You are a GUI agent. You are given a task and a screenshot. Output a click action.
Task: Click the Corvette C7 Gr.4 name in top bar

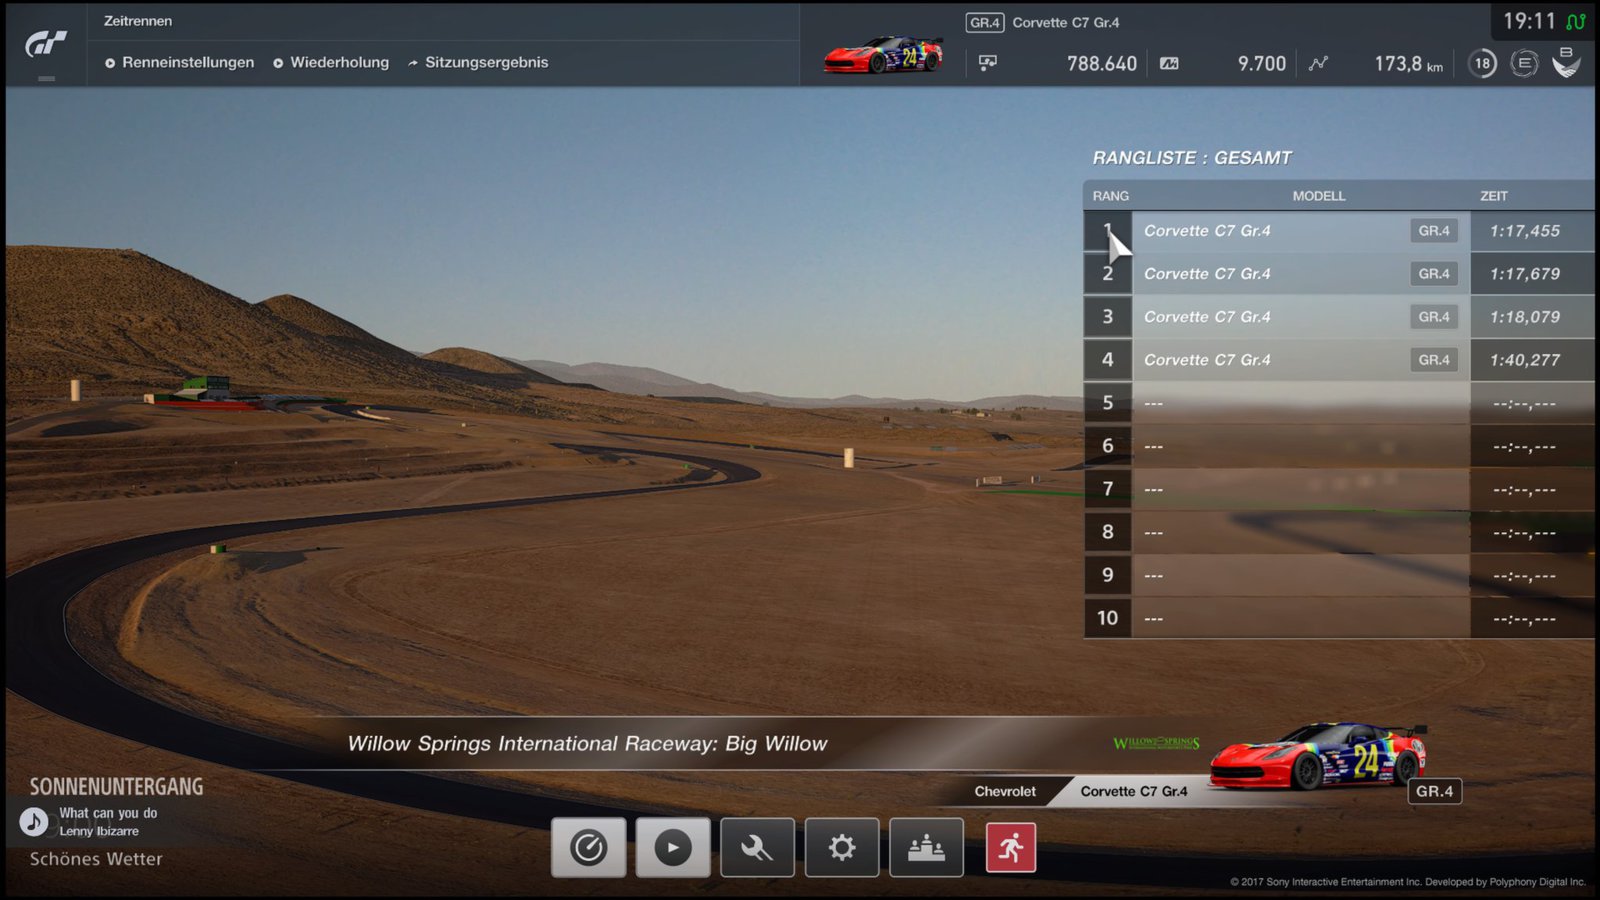pos(1066,22)
